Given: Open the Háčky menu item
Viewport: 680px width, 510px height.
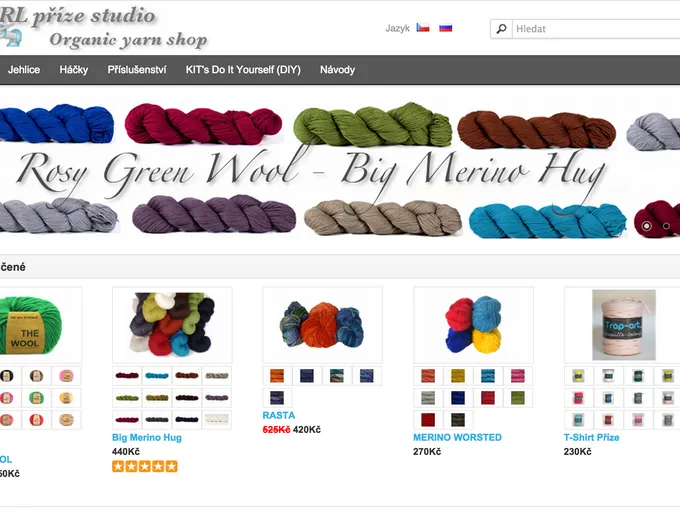Looking at the screenshot, I should 74,70.
